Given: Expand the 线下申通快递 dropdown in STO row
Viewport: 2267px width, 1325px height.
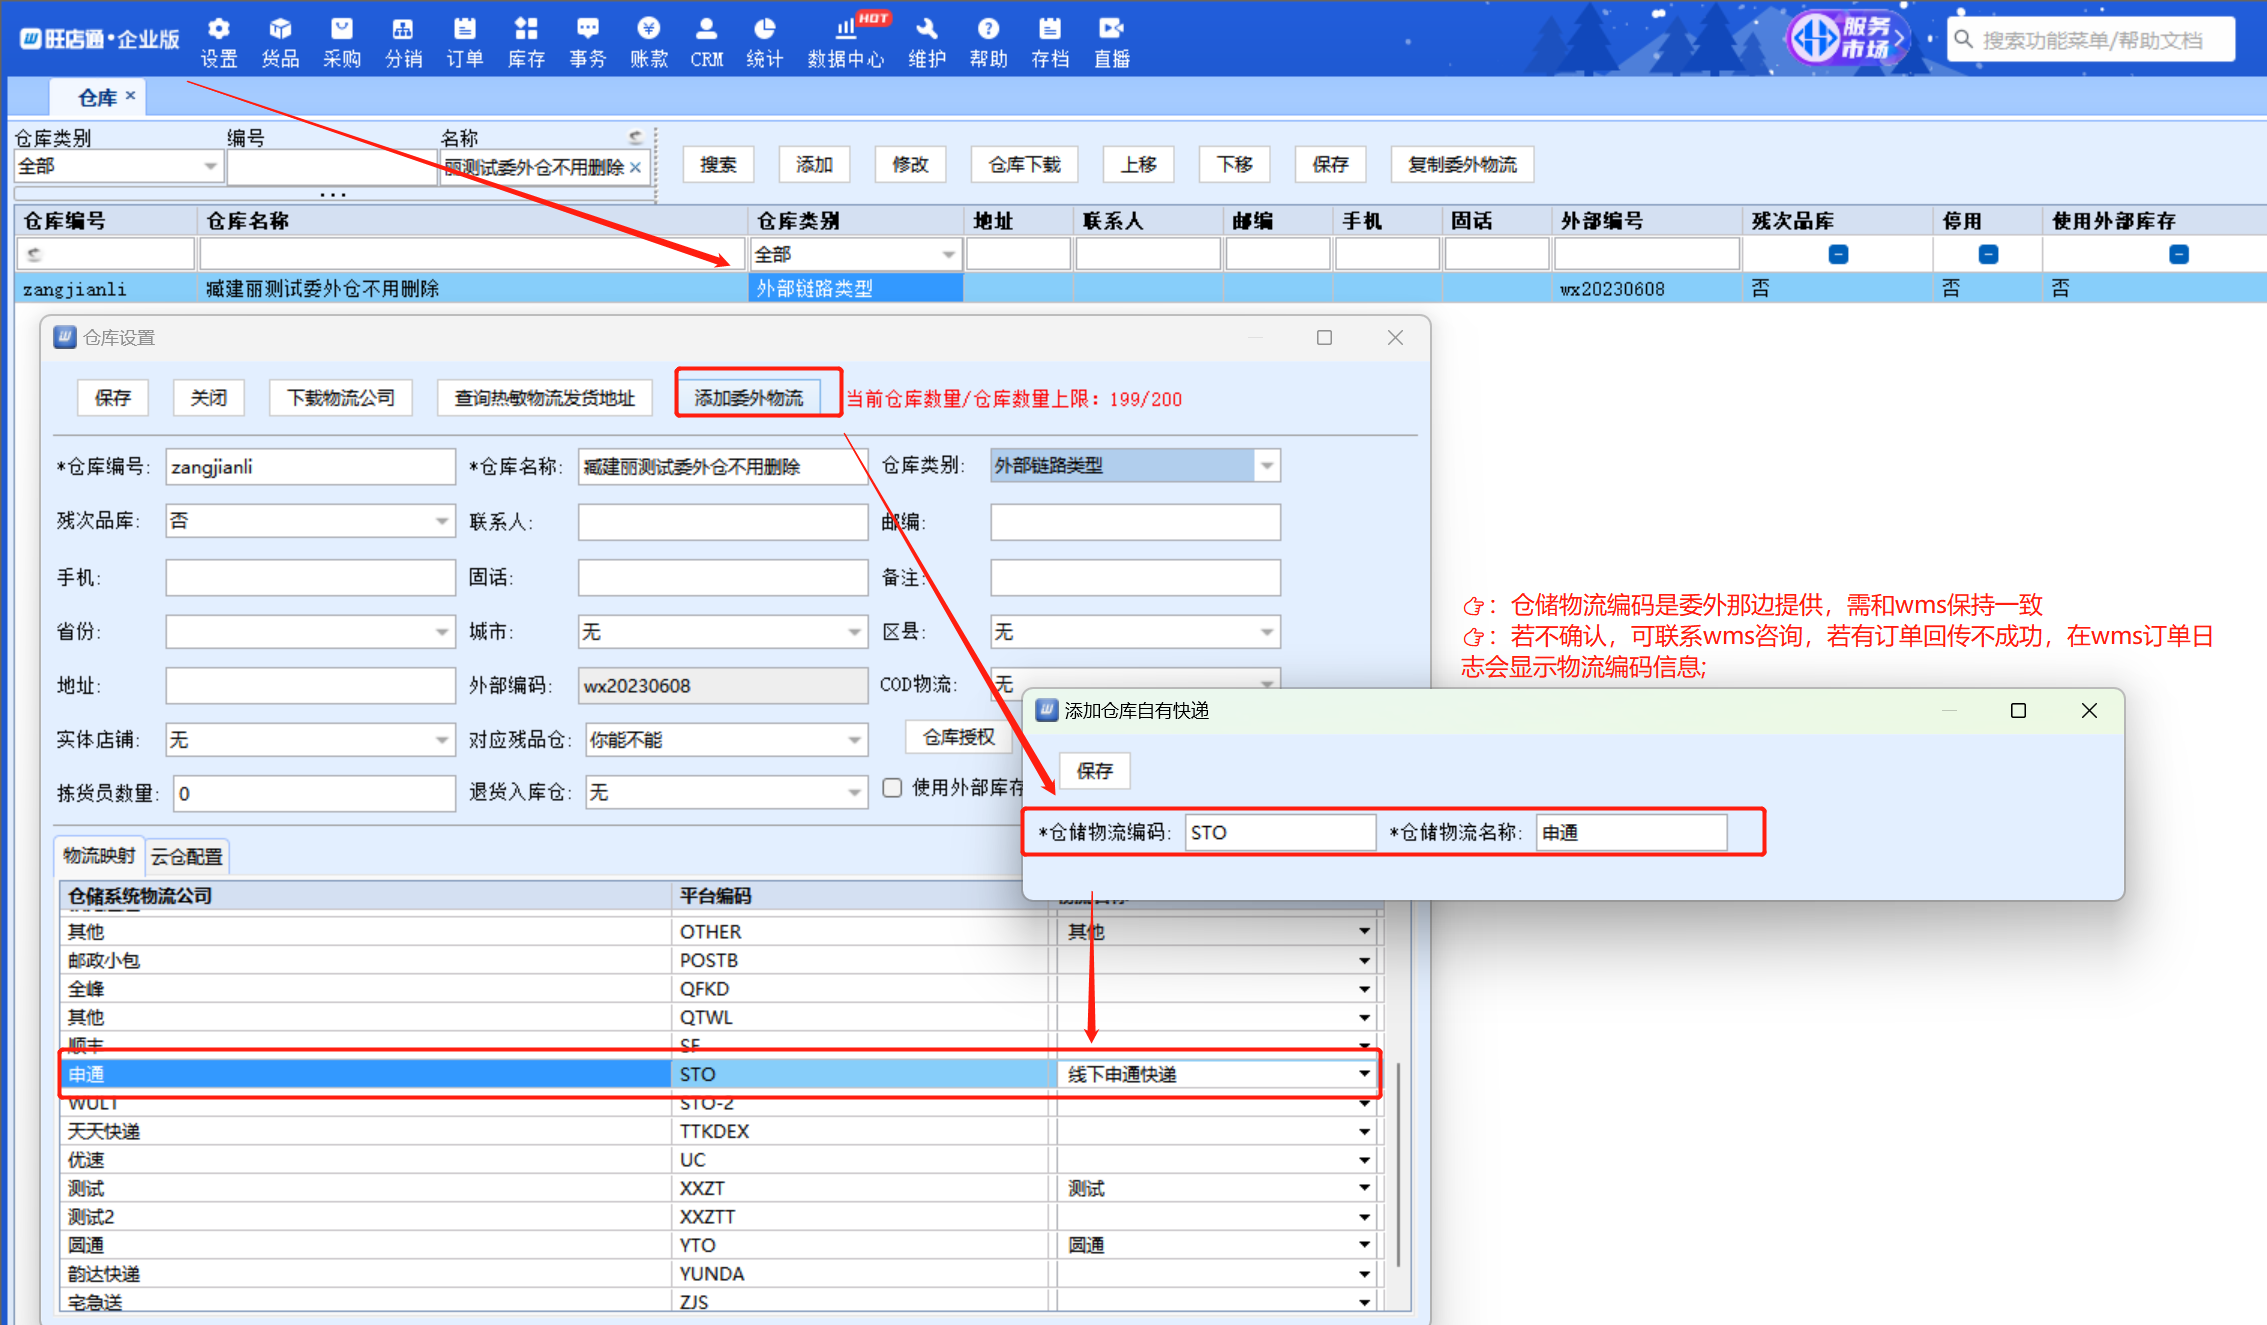Looking at the screenshot, I should coord(1363,1074).
